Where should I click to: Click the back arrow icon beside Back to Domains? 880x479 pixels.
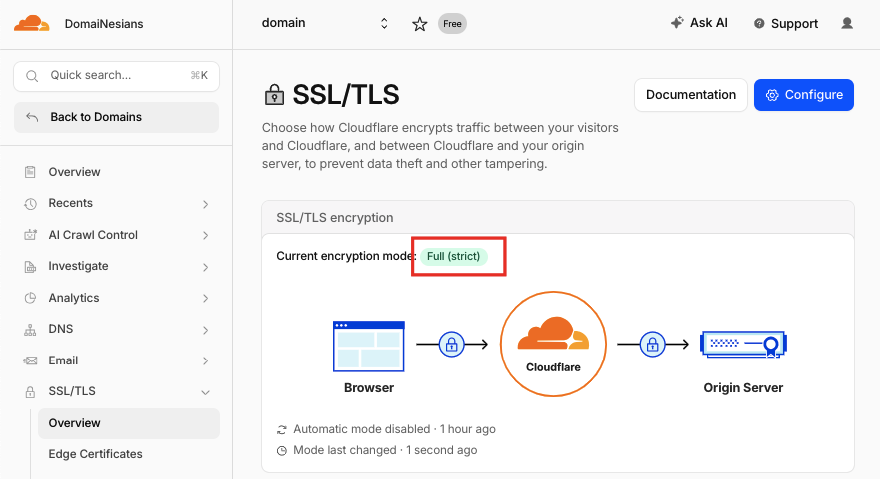tap(32, 117)
